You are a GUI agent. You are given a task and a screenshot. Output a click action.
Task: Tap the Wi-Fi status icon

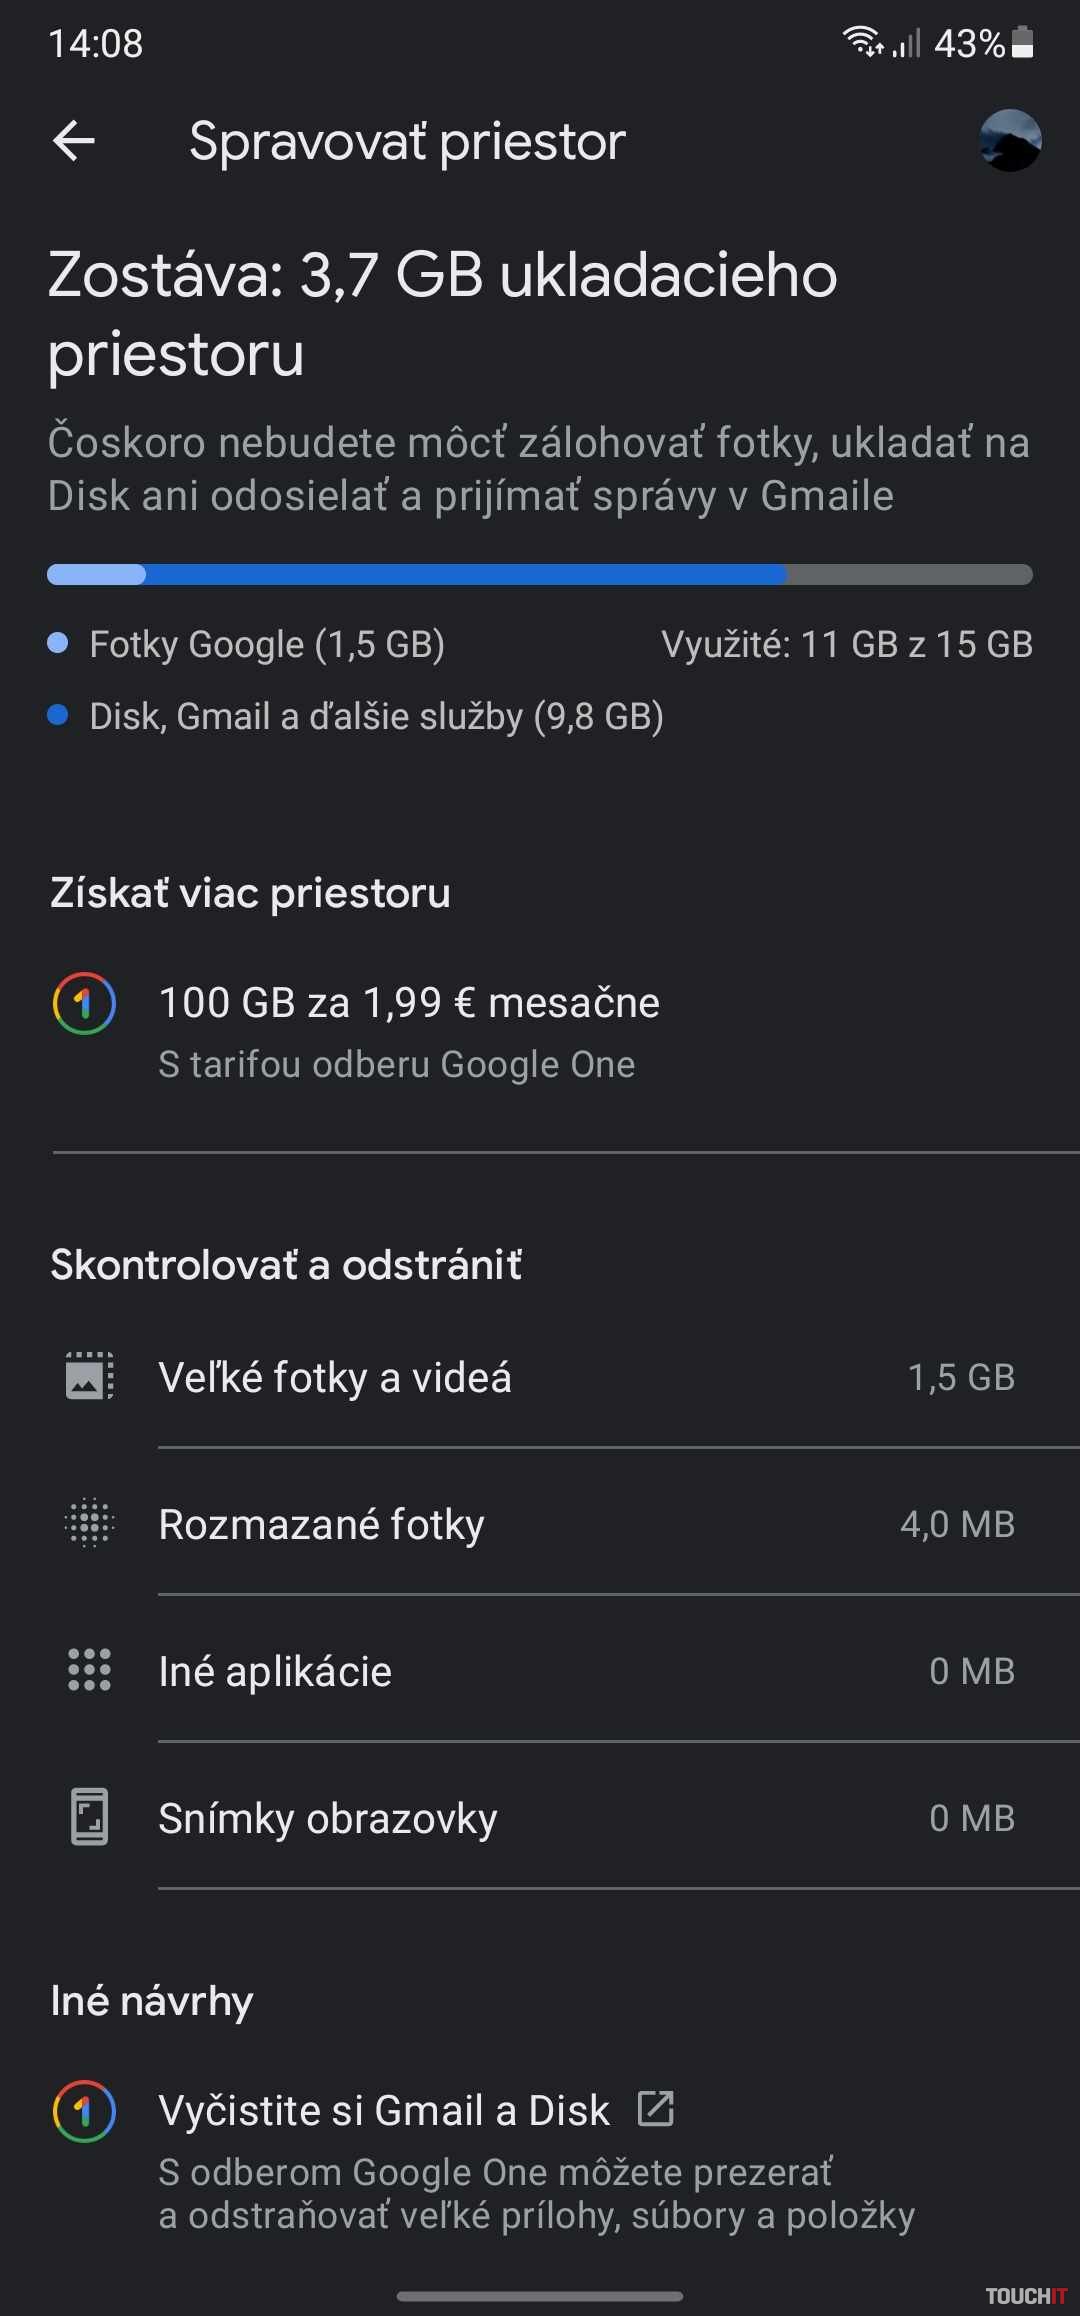(860, 42)
